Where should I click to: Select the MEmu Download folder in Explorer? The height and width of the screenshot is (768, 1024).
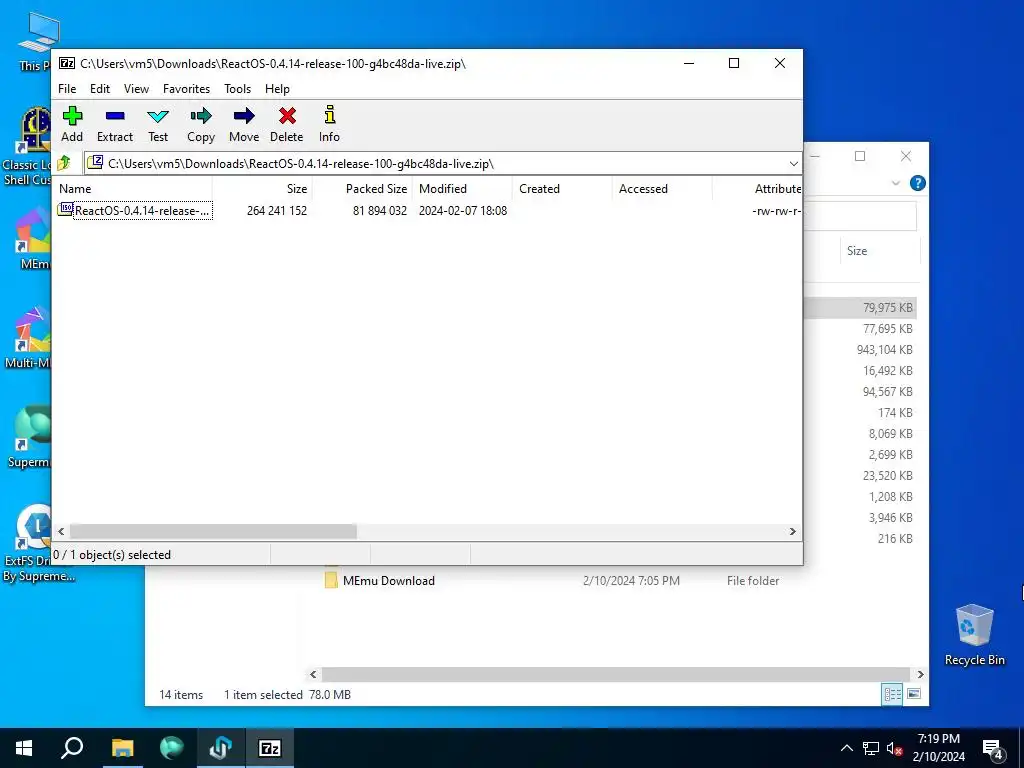pyautogui.click(x=389, y=581)
